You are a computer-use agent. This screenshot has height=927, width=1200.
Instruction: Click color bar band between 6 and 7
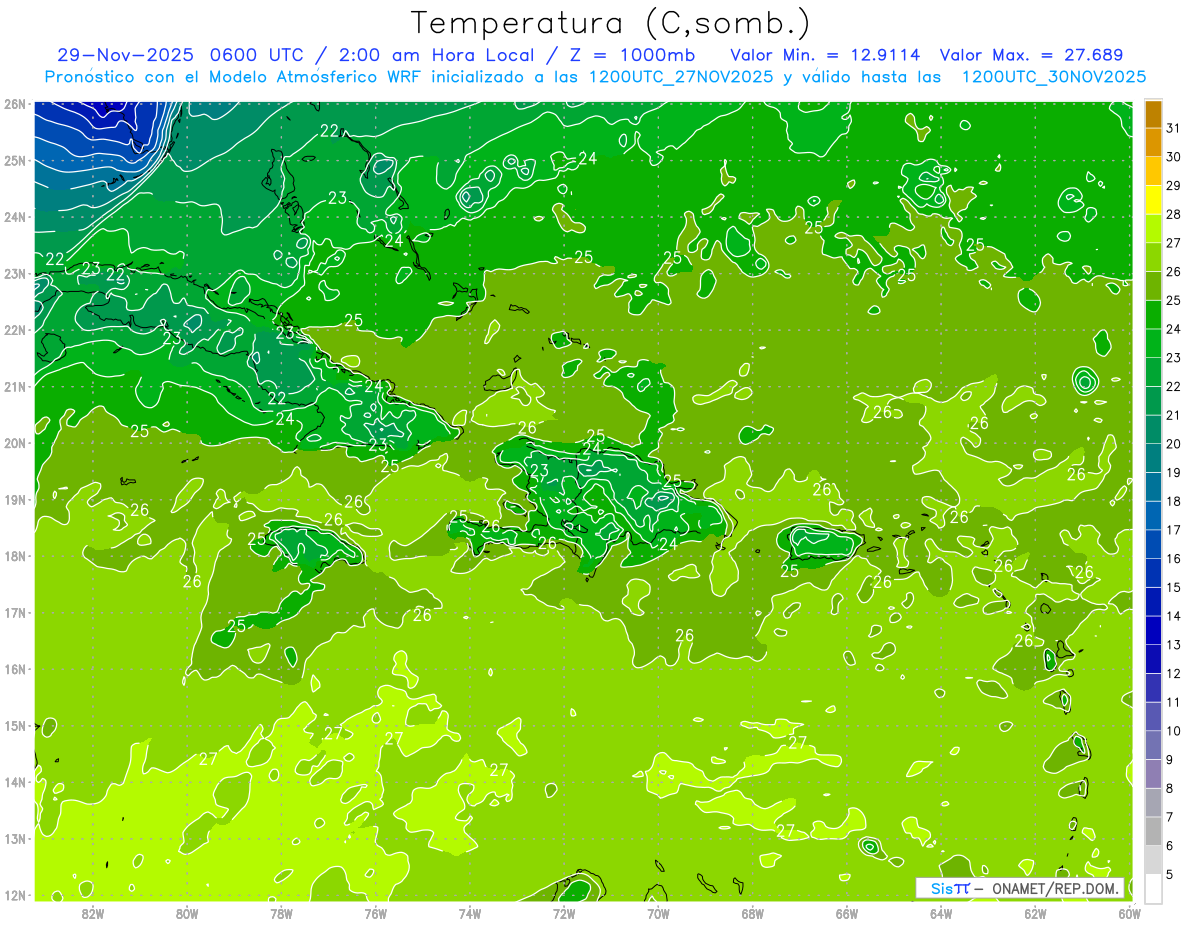click(x=1153, y=831)
